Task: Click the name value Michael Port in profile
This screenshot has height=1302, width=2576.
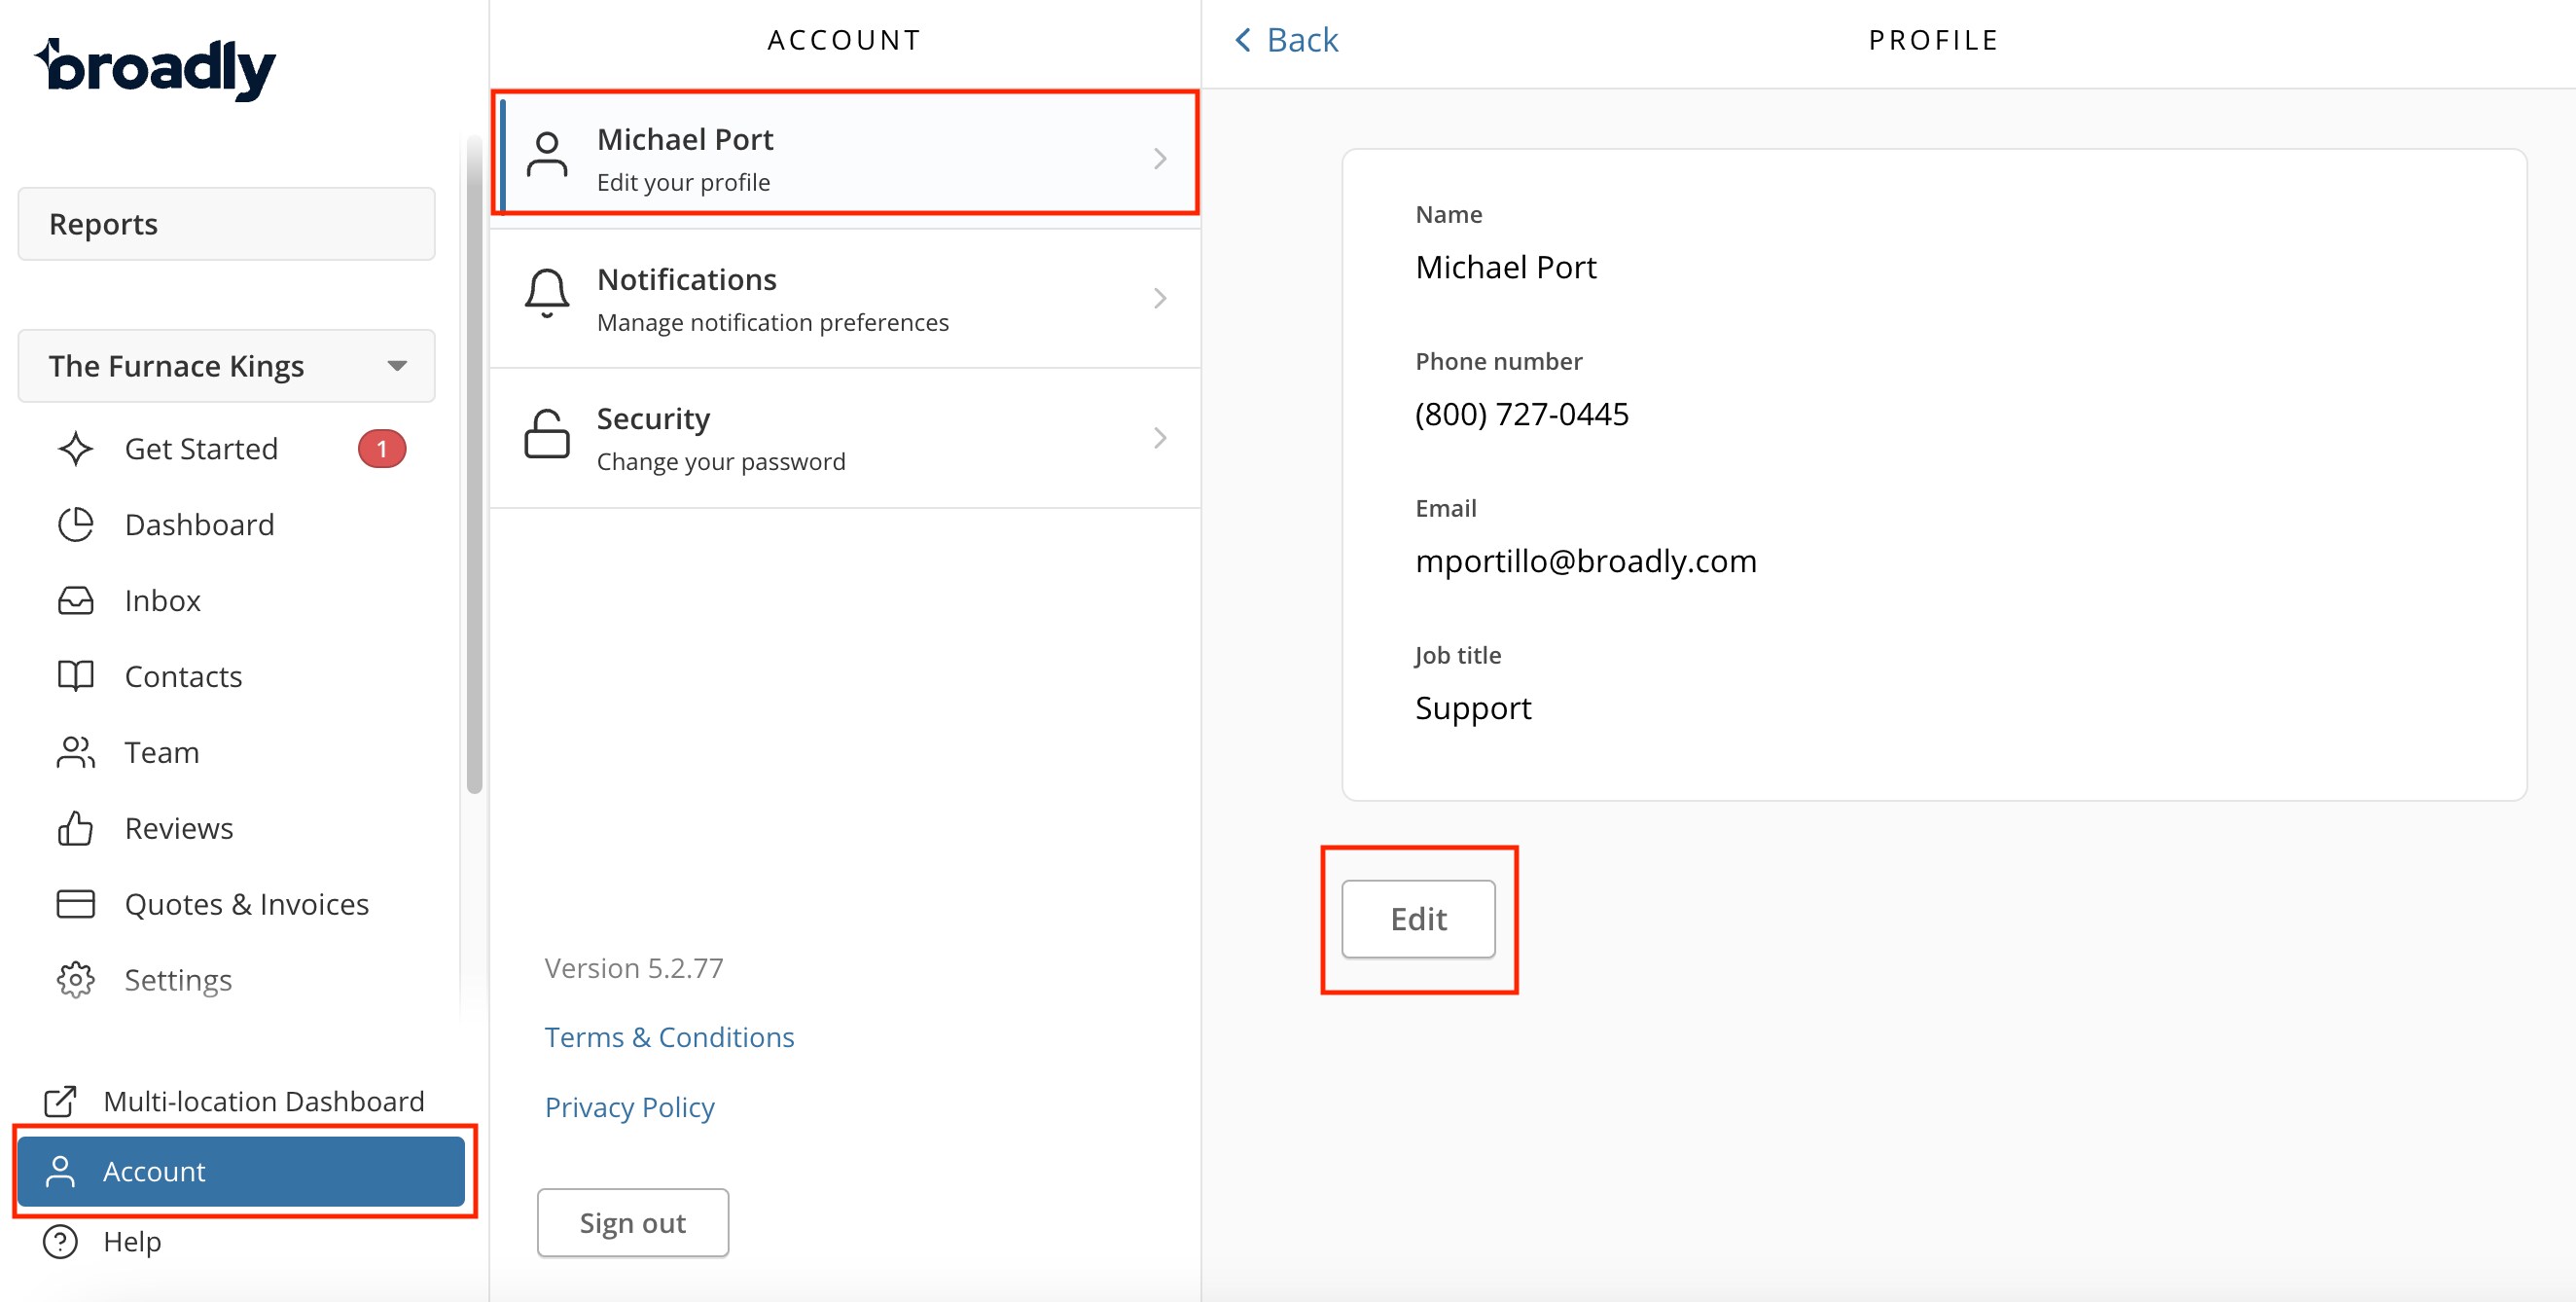Action: click(1505, 267)
